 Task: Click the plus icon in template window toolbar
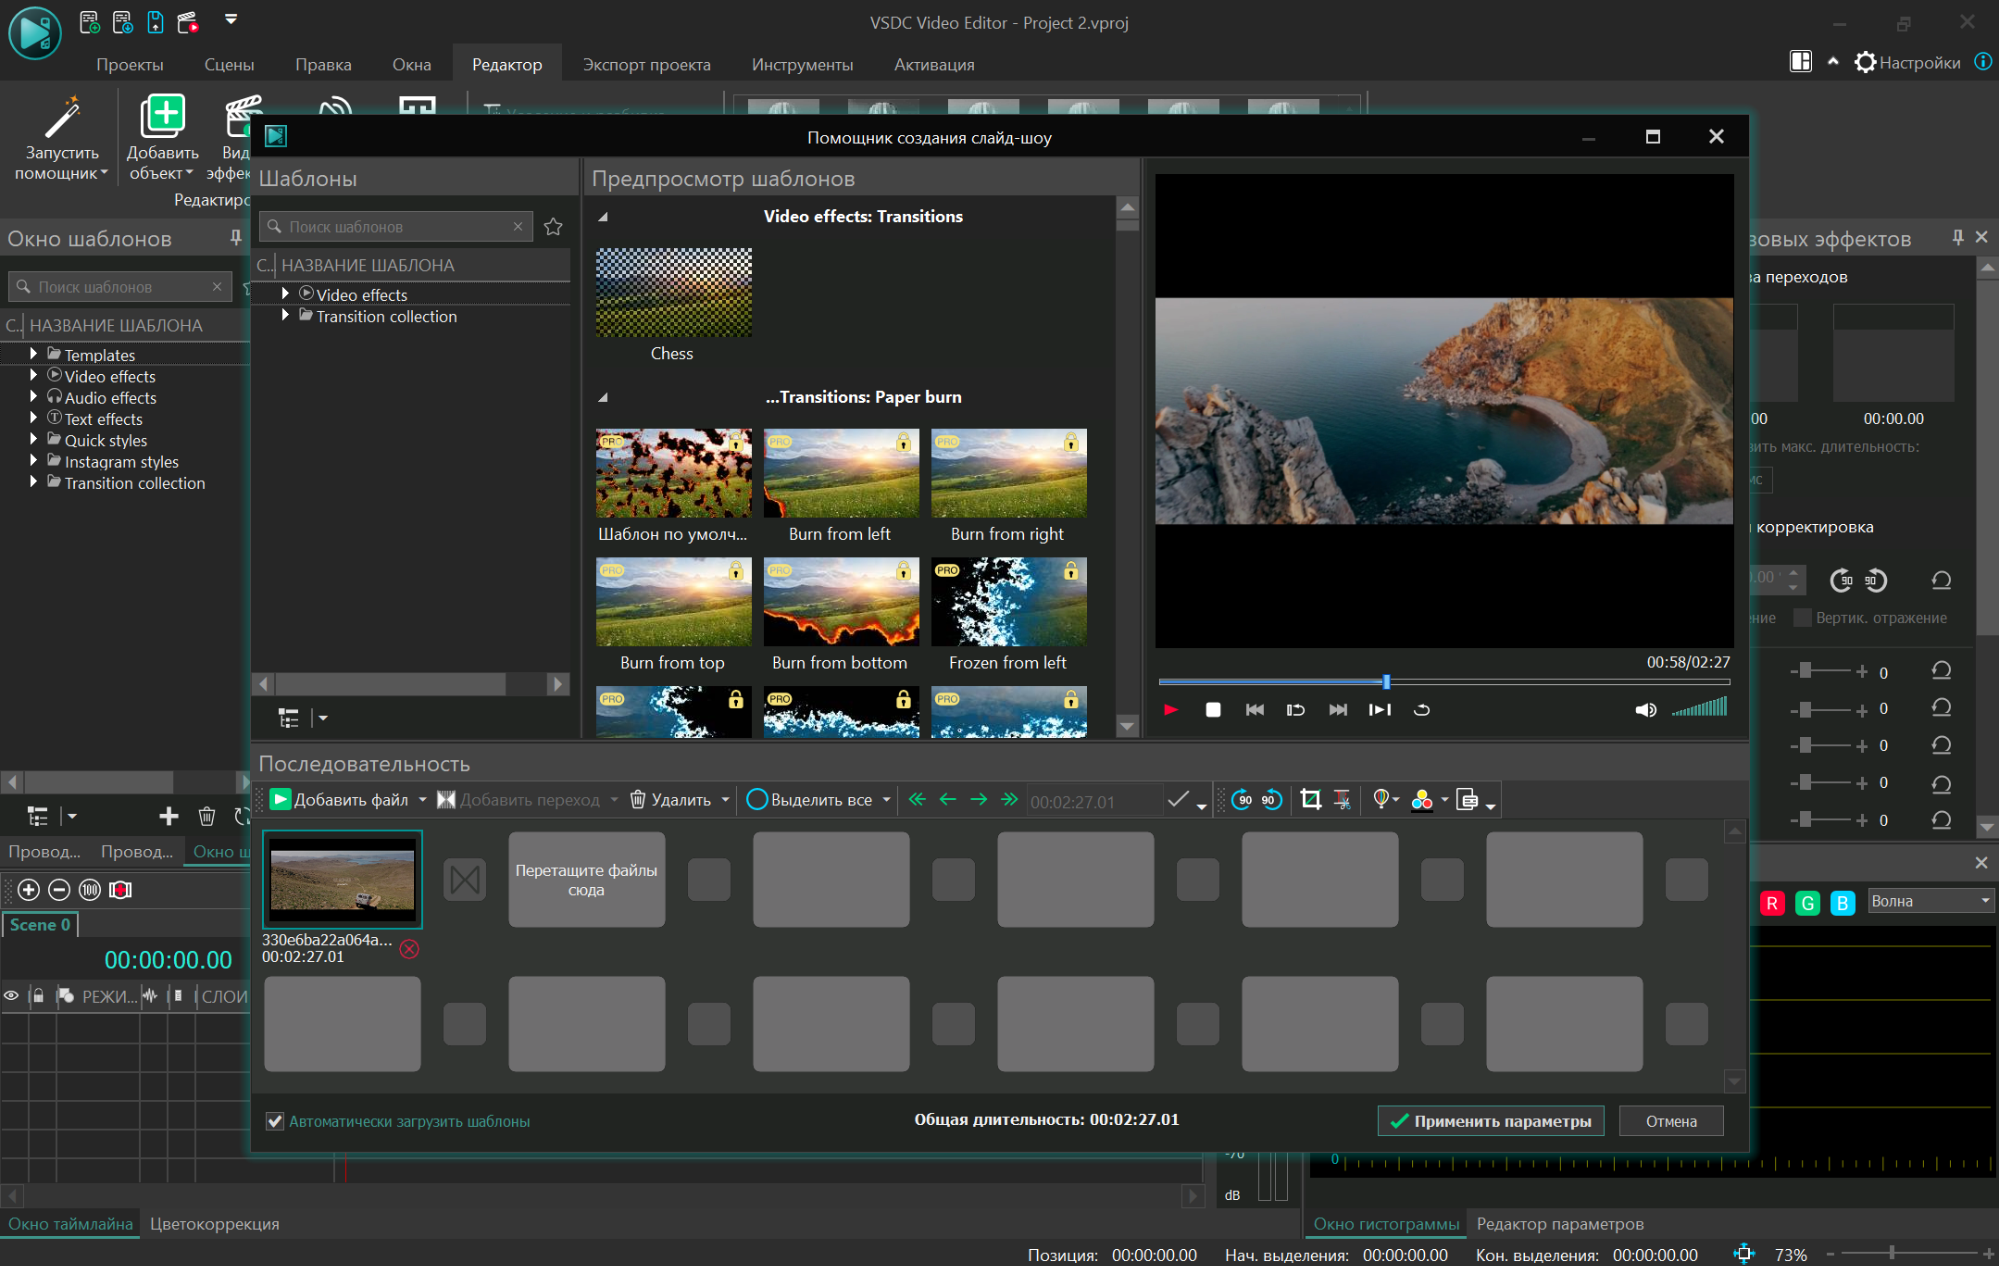click(x=169, y=817)
